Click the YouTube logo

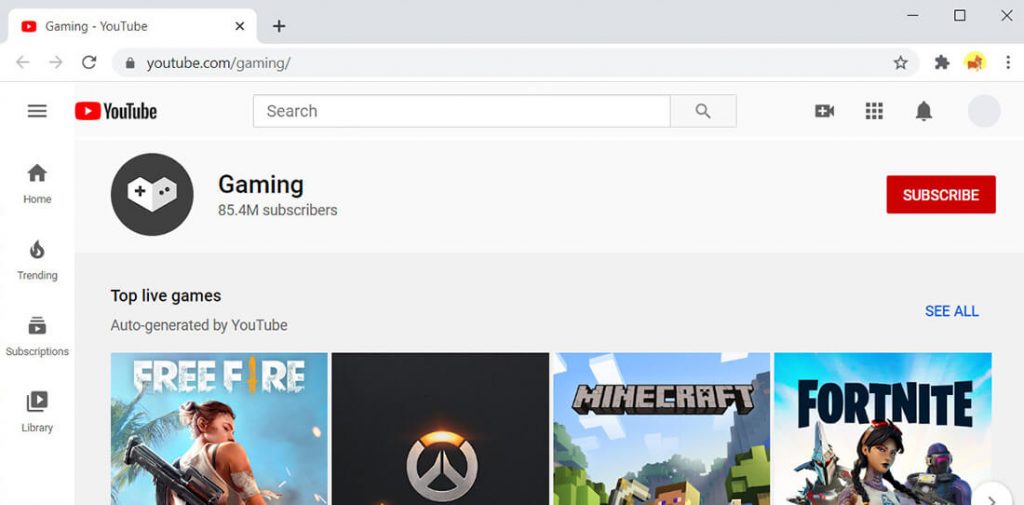click(x=116, y=111)
